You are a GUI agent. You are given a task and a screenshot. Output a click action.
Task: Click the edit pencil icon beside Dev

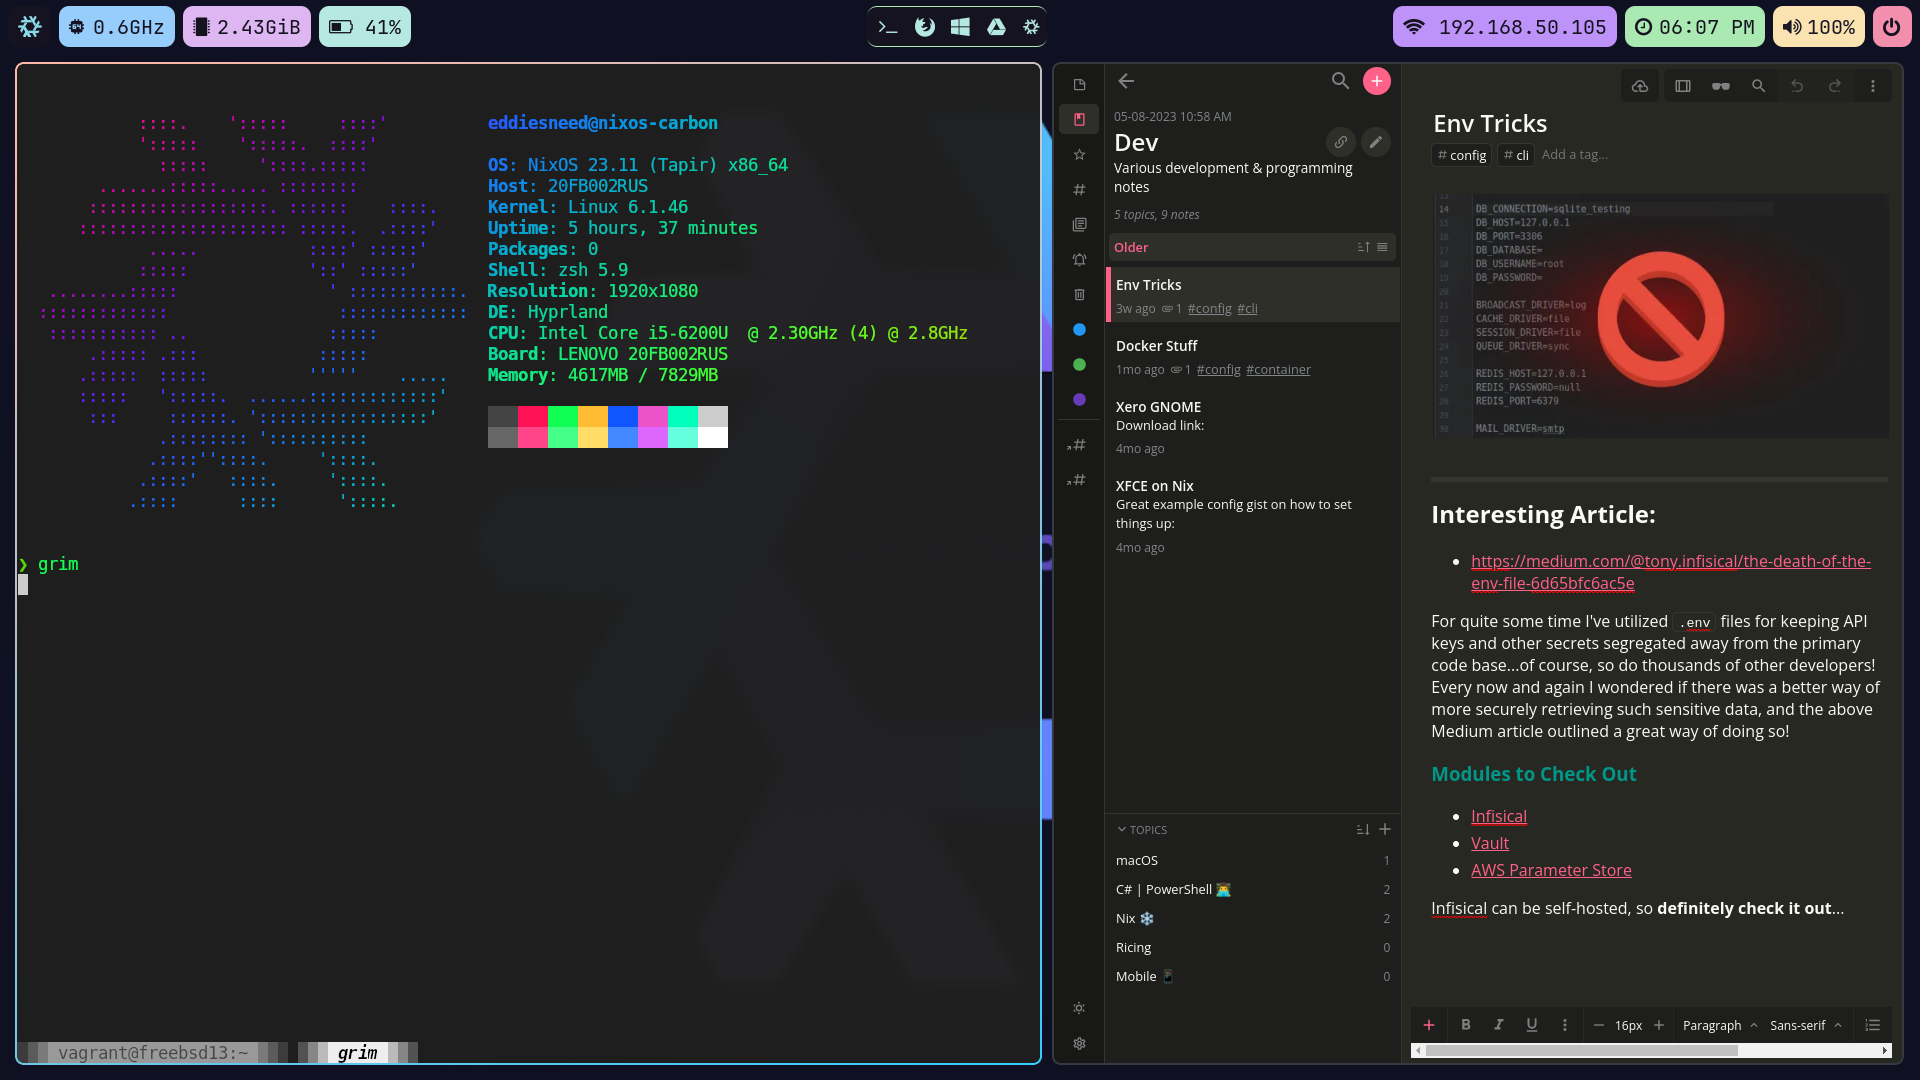(1376, 142)
